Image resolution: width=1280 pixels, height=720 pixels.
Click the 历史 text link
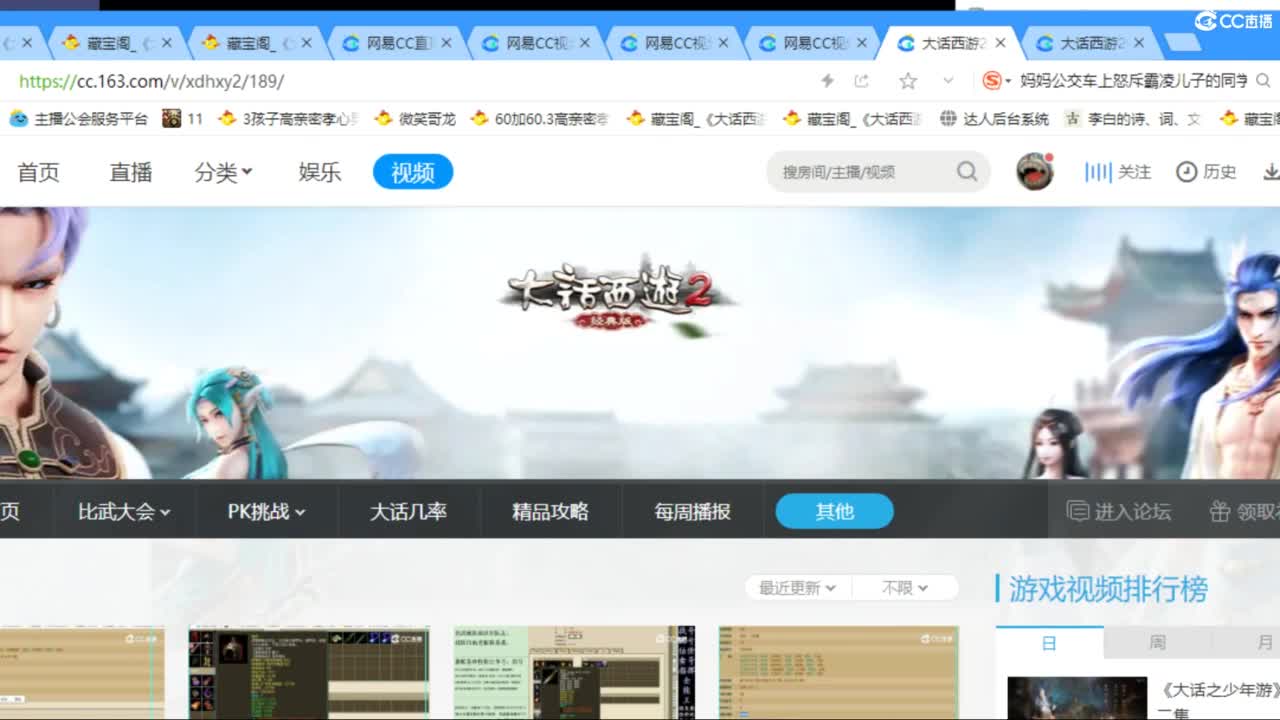(x=1219, y=172)
